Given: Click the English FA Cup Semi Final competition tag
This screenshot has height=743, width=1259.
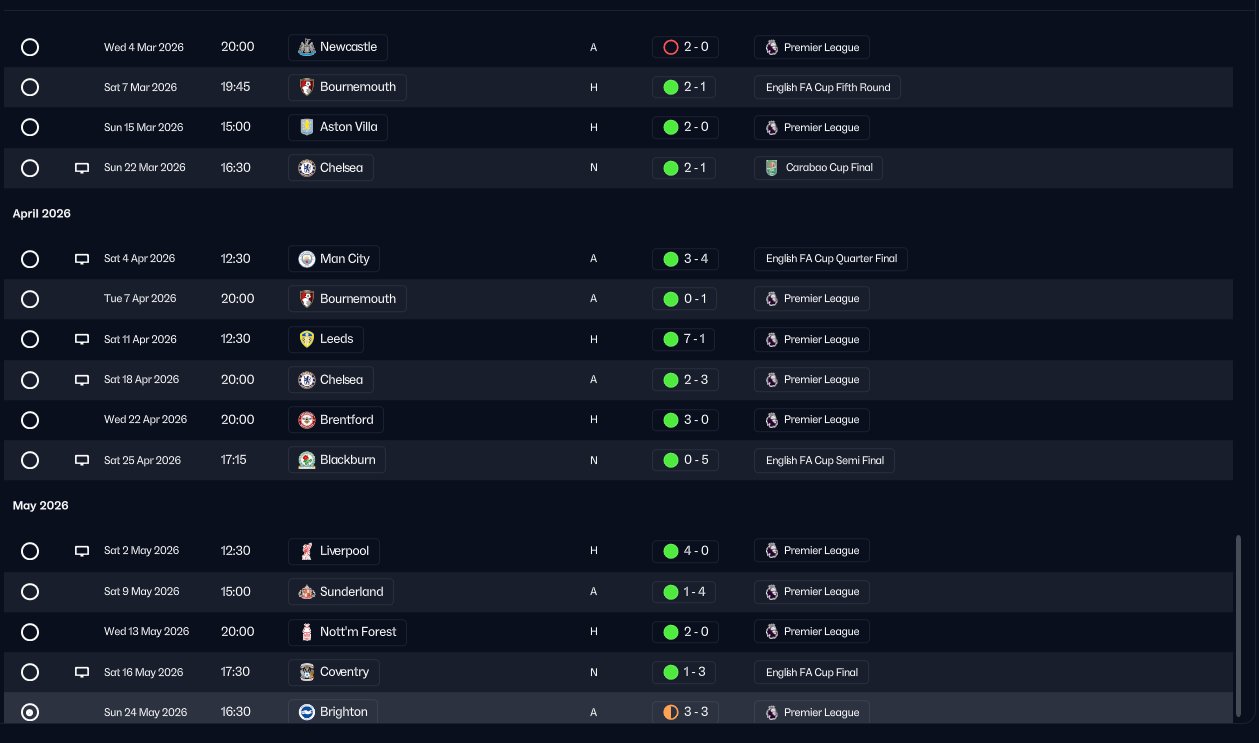Looking at the screenshot, I should (x=824, y=460).
